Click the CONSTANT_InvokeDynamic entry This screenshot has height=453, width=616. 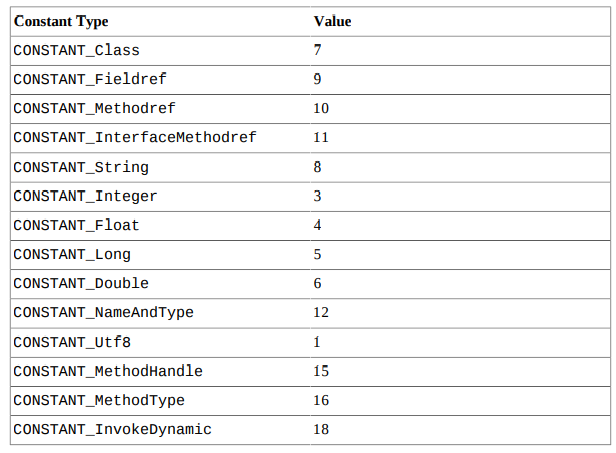pyautogui.click(x=112, y=430)
